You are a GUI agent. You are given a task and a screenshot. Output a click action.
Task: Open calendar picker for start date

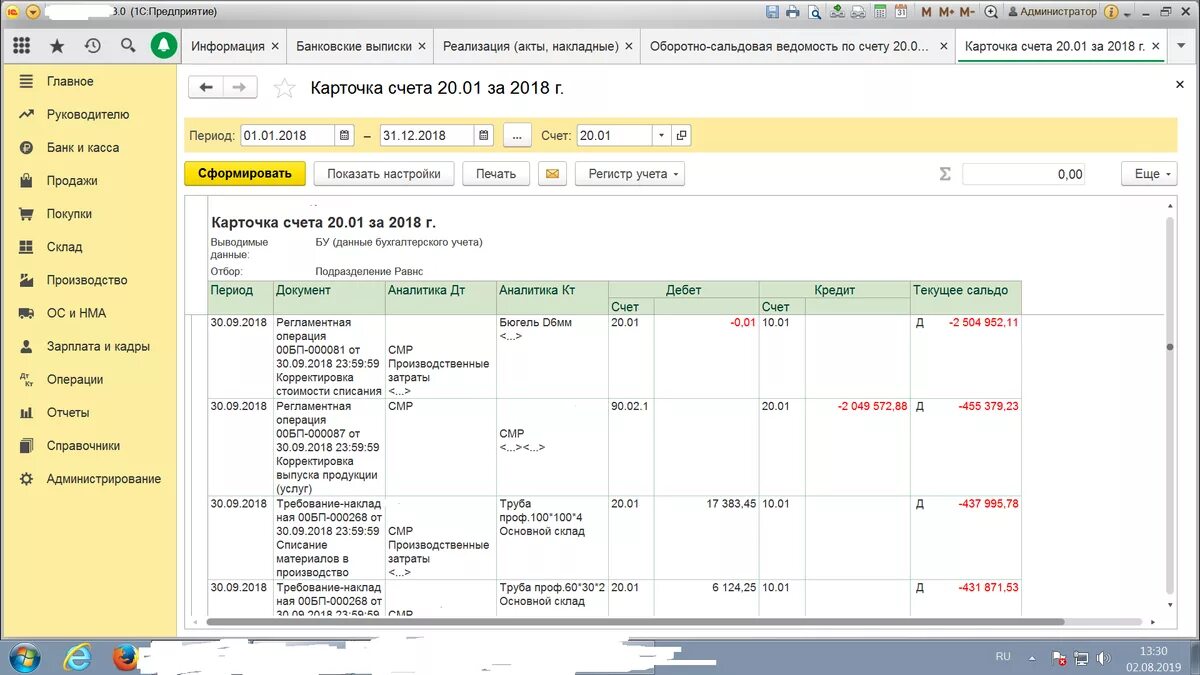coord(345,136)
